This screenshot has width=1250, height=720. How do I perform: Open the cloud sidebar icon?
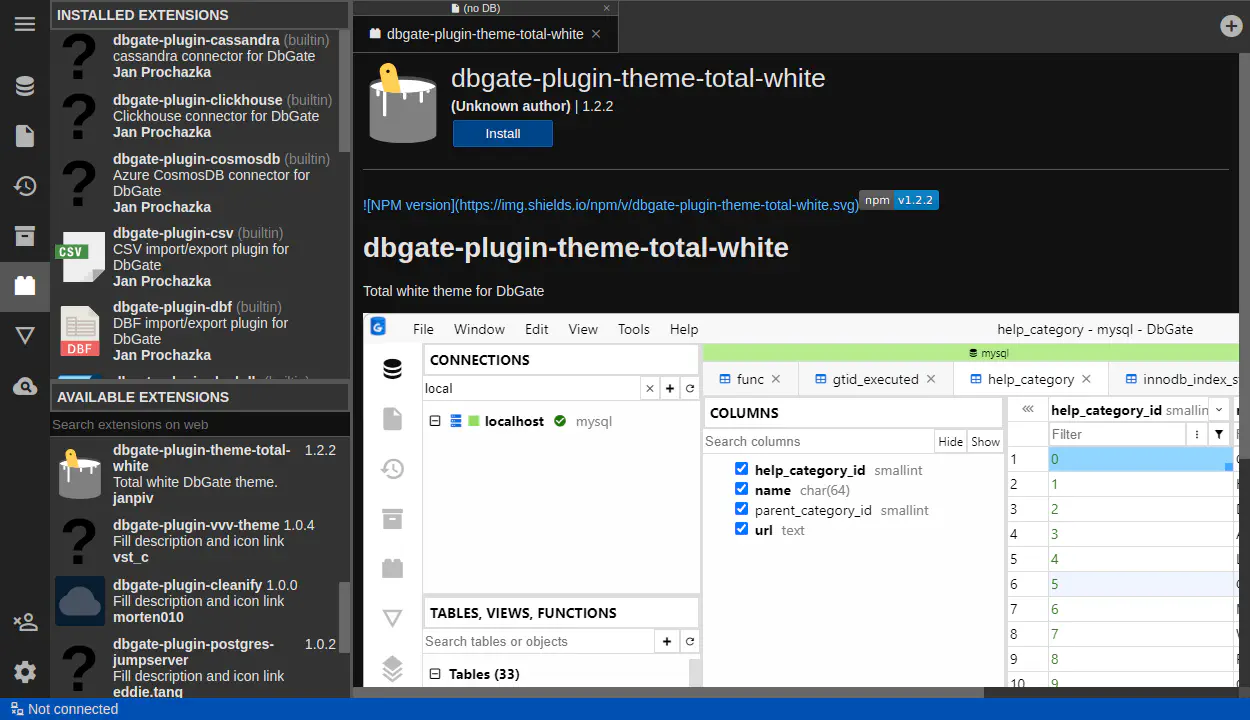click(25, 386)
